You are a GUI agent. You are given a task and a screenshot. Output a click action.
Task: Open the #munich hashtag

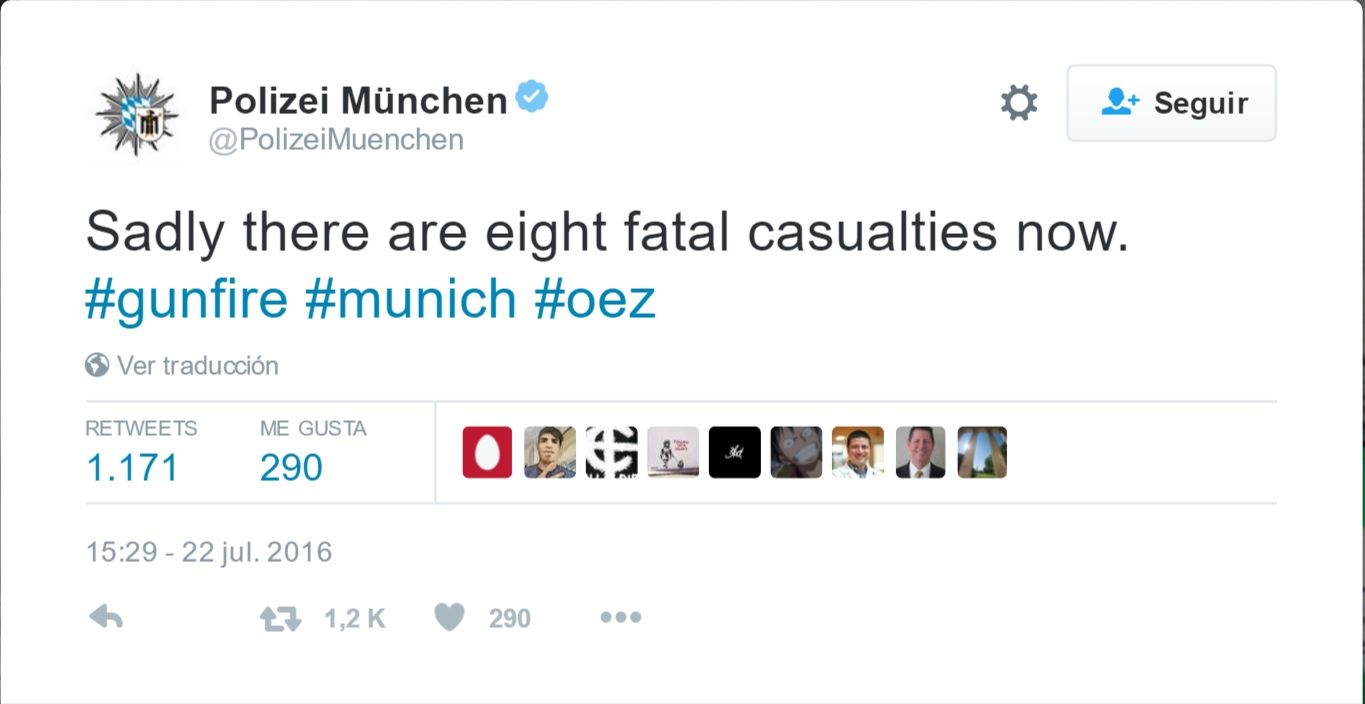pos(410,299)
